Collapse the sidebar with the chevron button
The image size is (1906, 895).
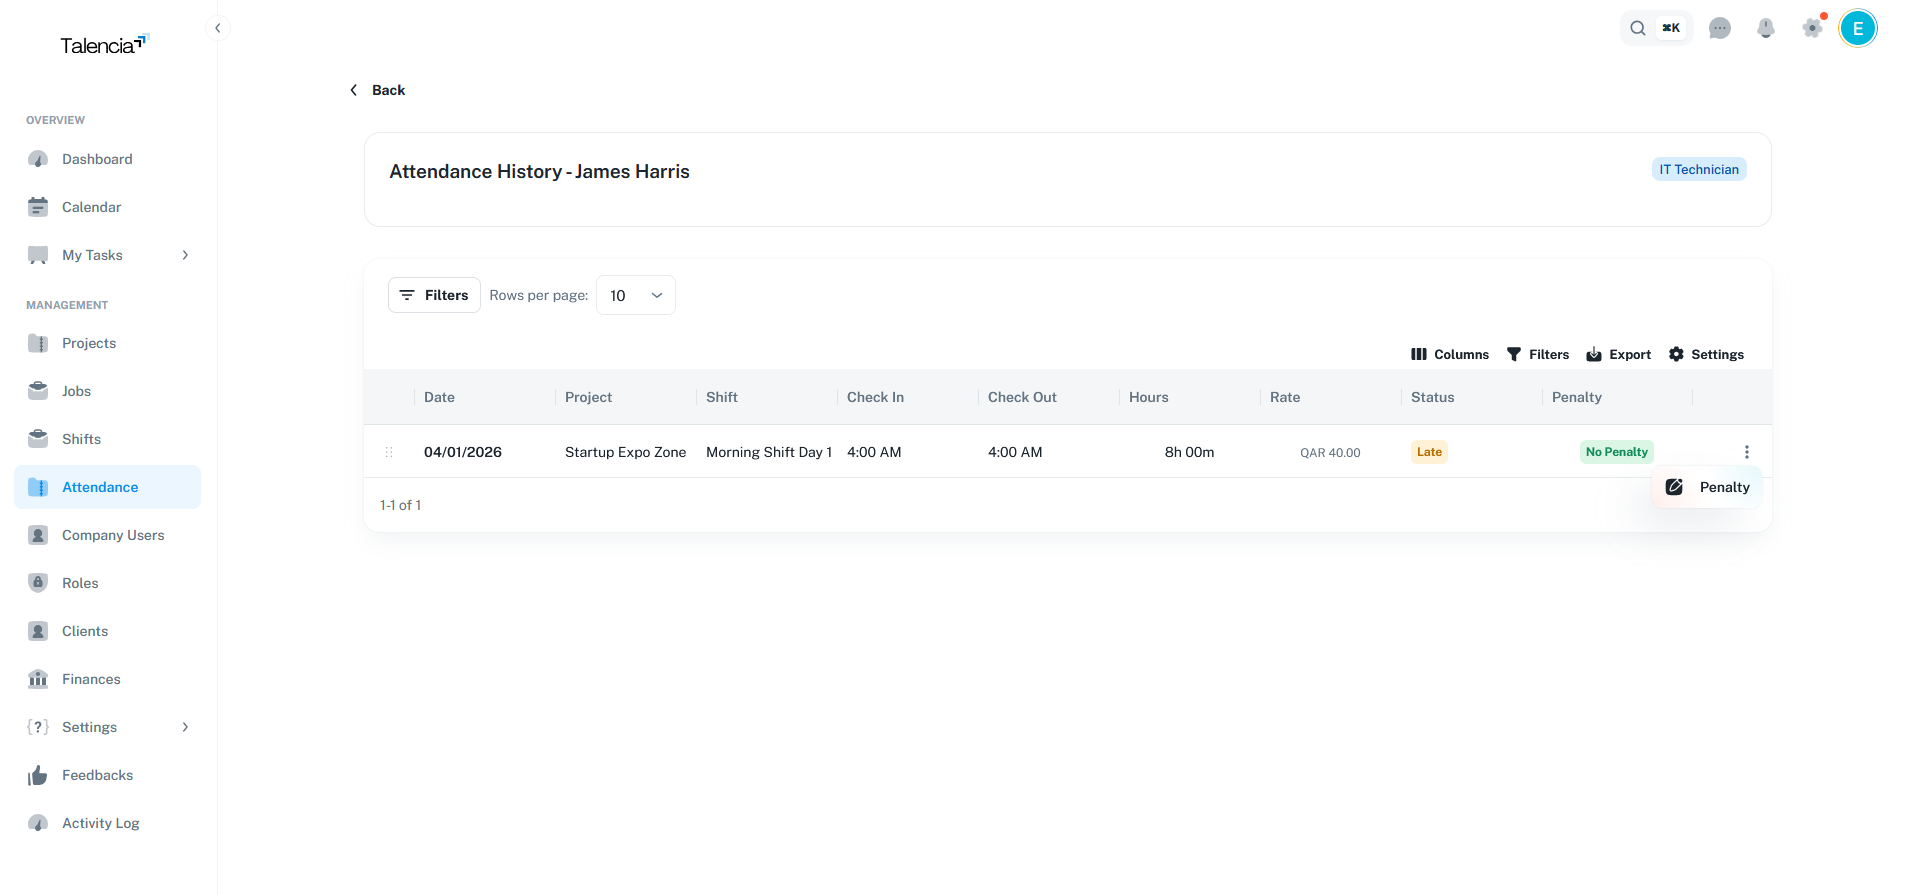click(x=217, y=28)
